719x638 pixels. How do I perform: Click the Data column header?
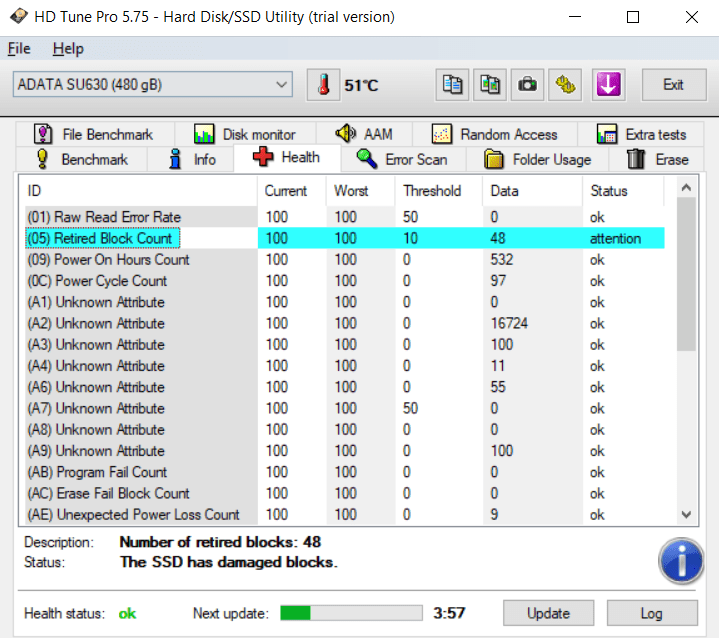pyautogui.click(x=532, y=191)
